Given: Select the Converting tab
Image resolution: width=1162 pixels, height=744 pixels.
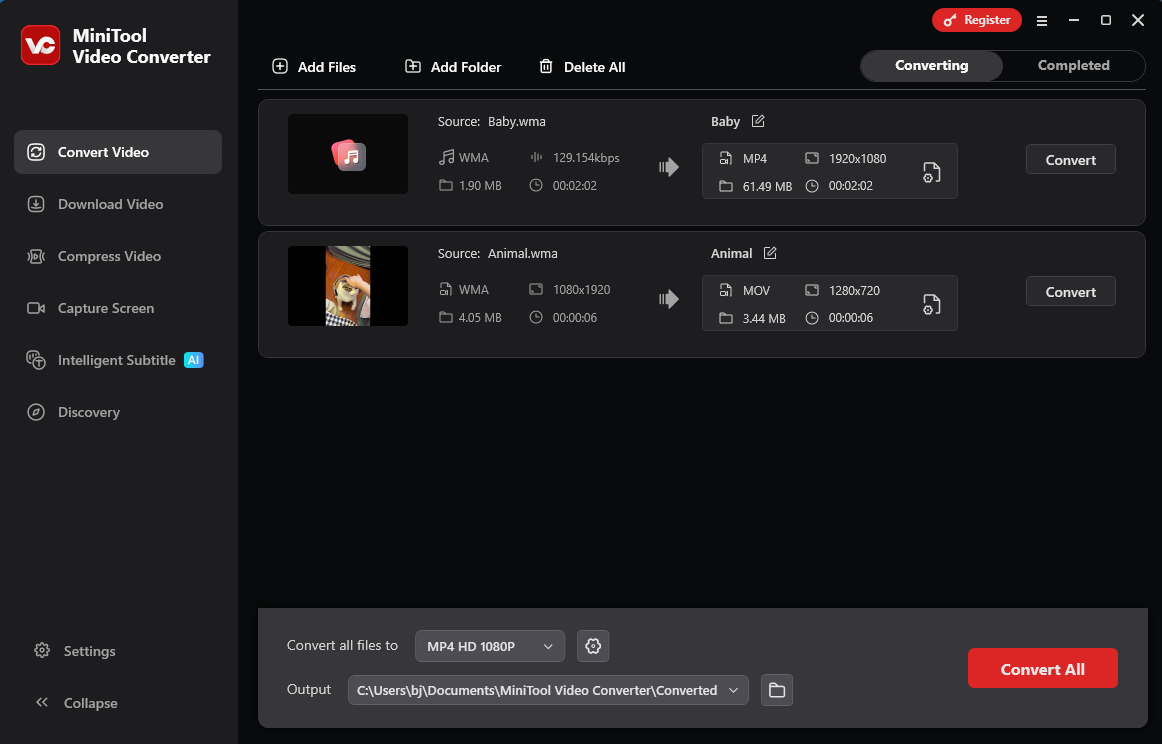Looking at the screenshot, I should (930, 65).
